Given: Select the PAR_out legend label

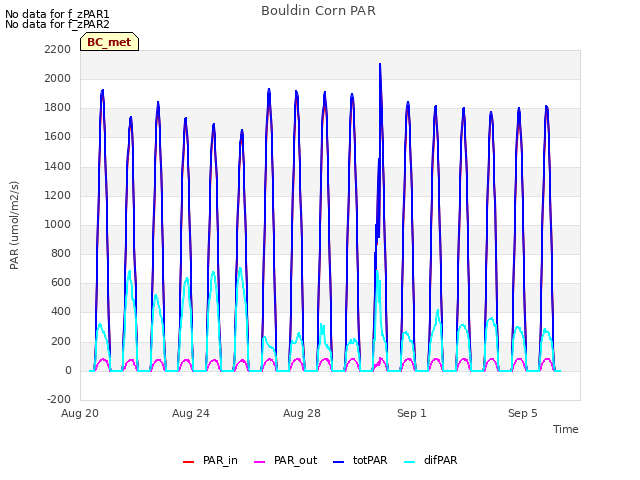Looking at the screenshot, I should (x=296, y=460).
